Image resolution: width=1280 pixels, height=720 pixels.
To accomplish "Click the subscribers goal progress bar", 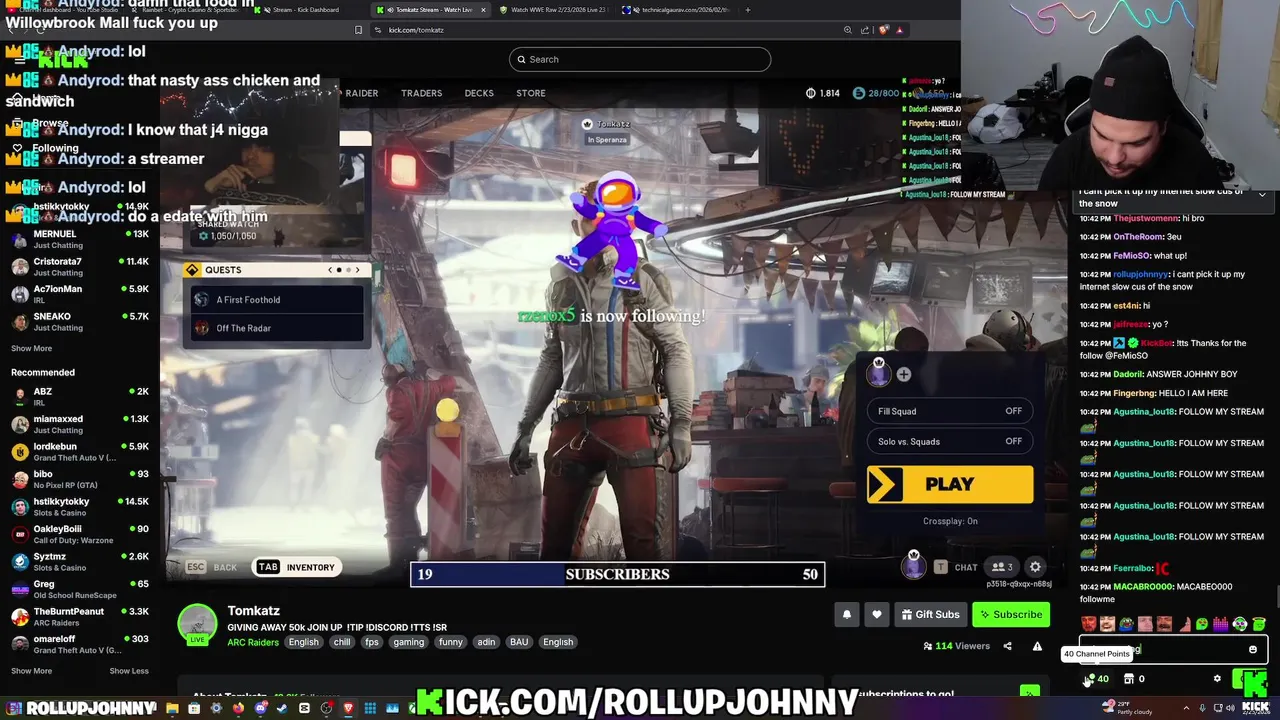I will (617, 574).
